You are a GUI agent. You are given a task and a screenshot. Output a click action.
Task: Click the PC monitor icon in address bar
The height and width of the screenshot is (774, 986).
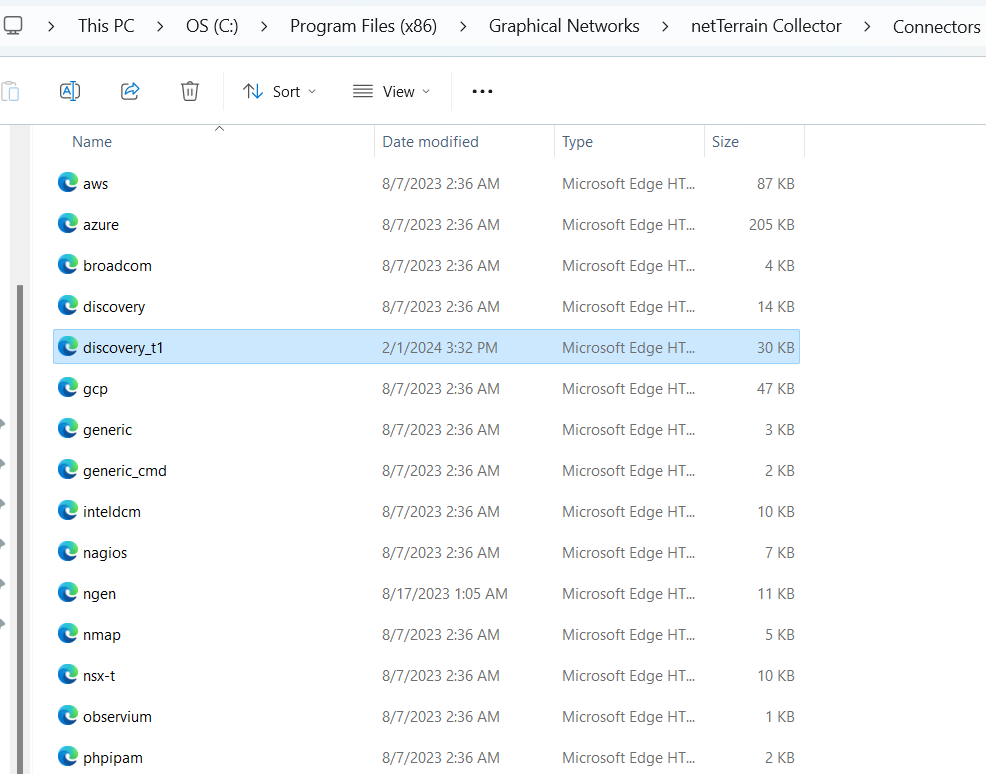pos(13,26)
